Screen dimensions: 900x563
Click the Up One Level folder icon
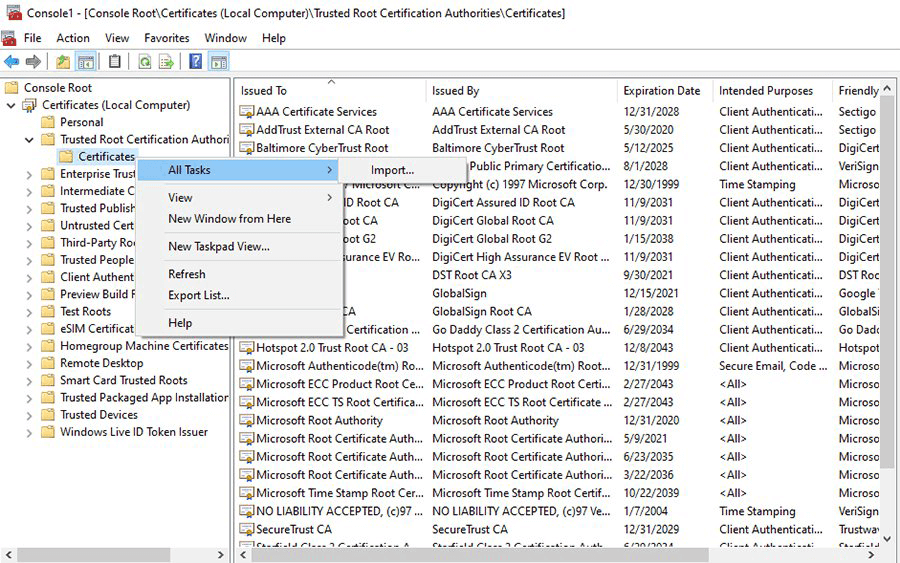63,62
